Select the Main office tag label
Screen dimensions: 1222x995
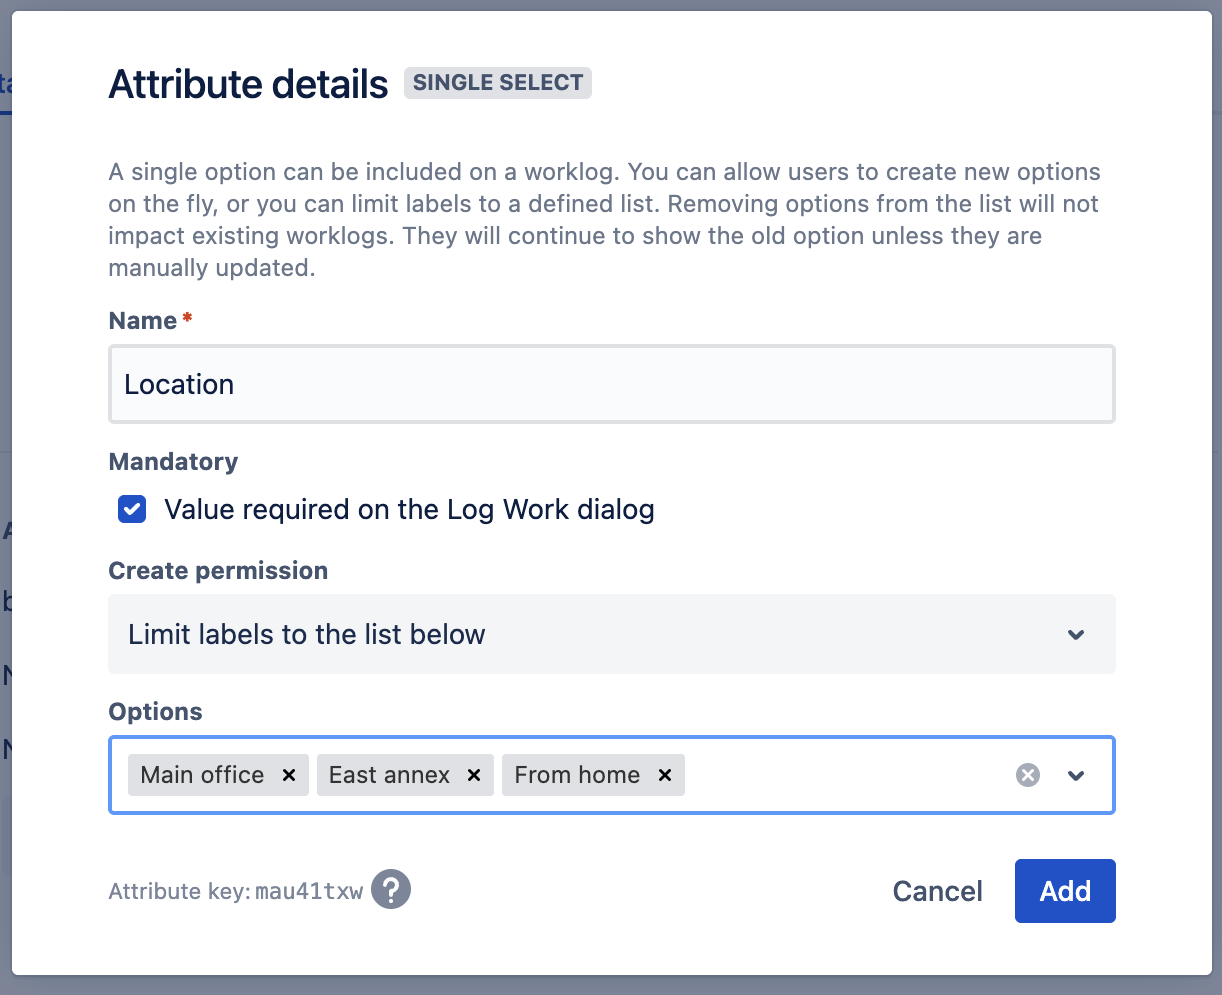pos(203,776)
